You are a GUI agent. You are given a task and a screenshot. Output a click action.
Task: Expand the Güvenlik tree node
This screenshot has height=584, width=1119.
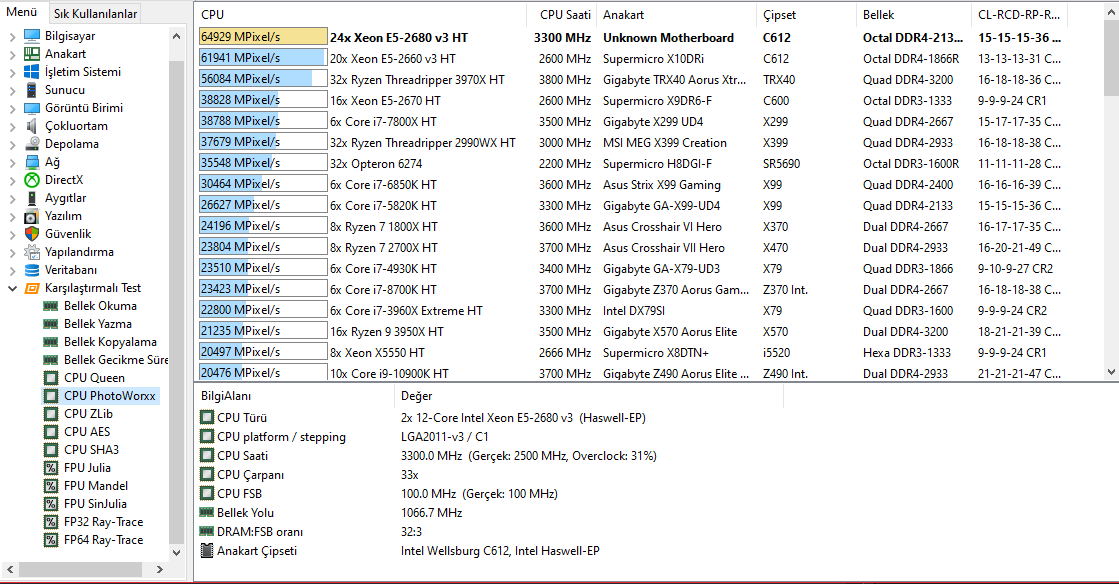pyautogui.click(x=12, y=233)
